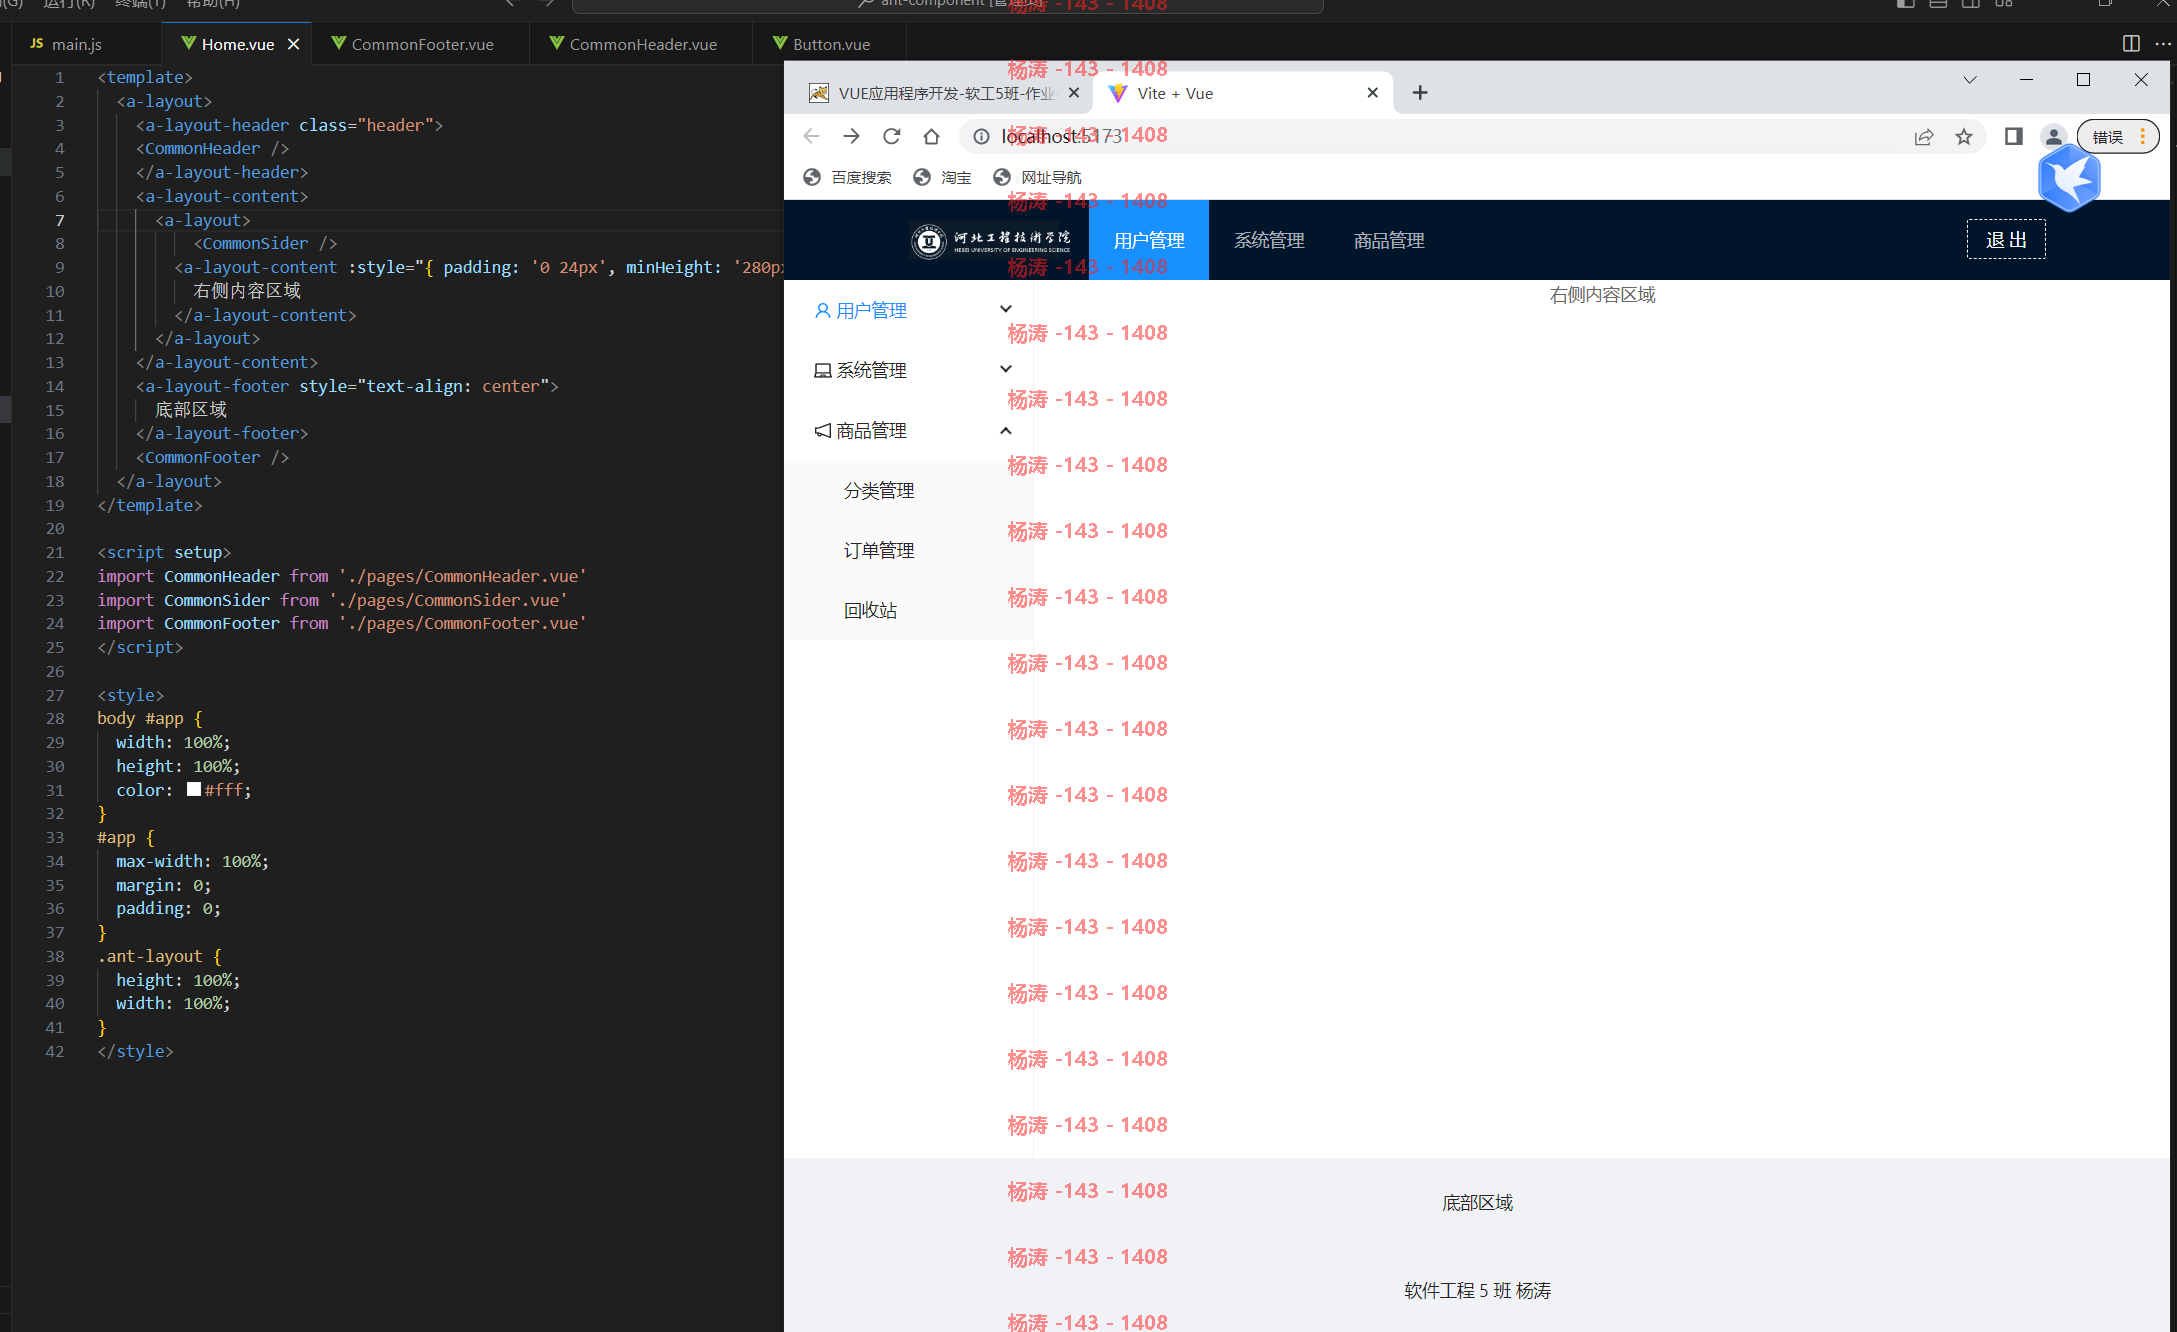The width and height of the screenshot is (2177, 1332).
Task: Click the megaphone icon beside 商品管理 in sidebar
Action: pyautogui.click(x=822, y=431)
